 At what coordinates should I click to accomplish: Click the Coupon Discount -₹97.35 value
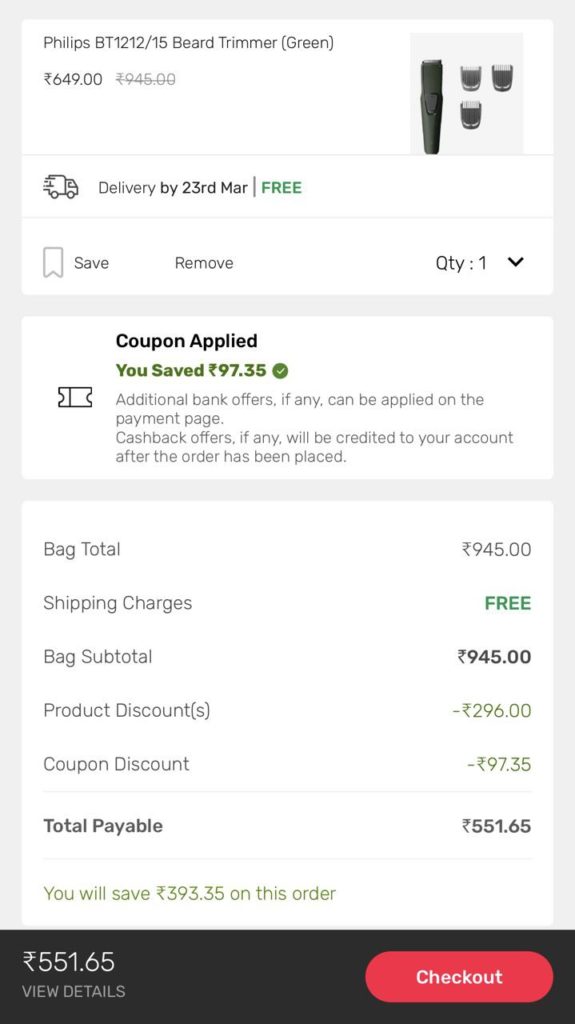point(499,764)
